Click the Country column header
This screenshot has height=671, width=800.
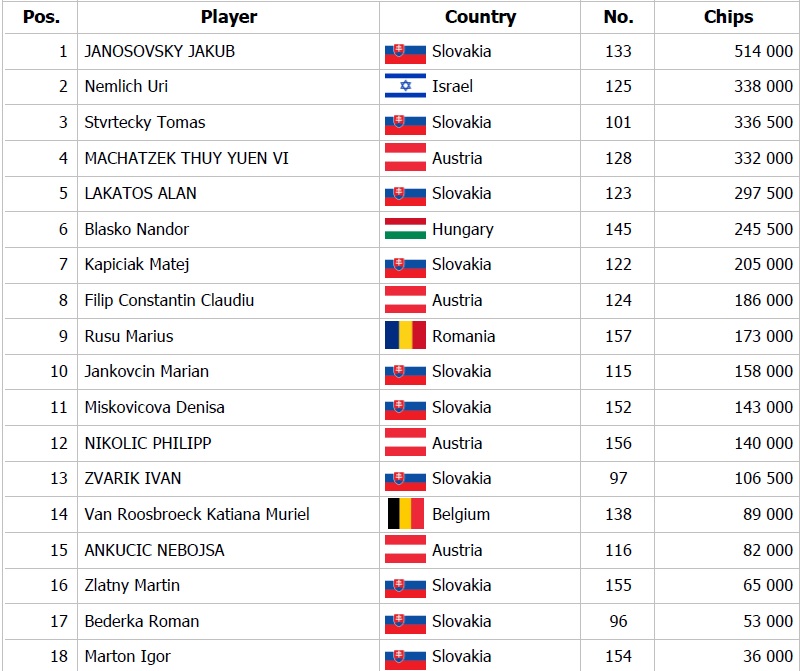(480, 17)
